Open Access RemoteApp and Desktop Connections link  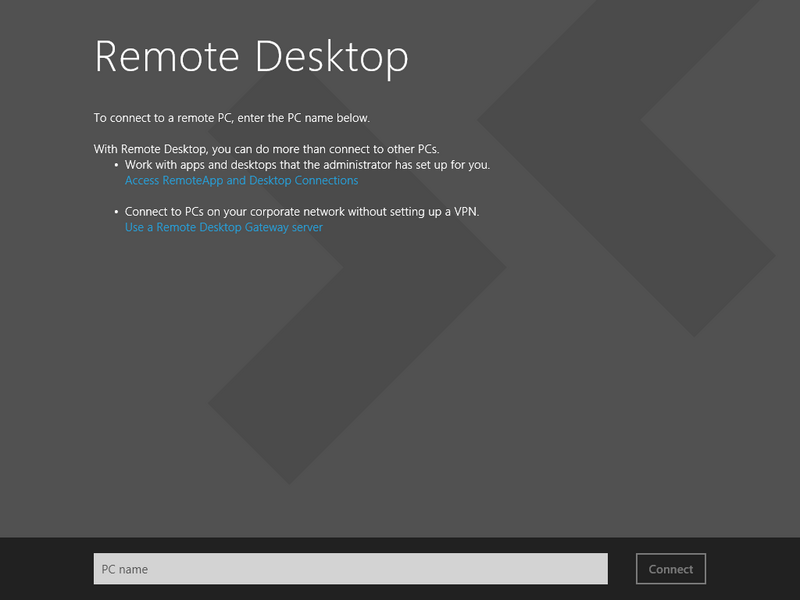pos(241,181)
